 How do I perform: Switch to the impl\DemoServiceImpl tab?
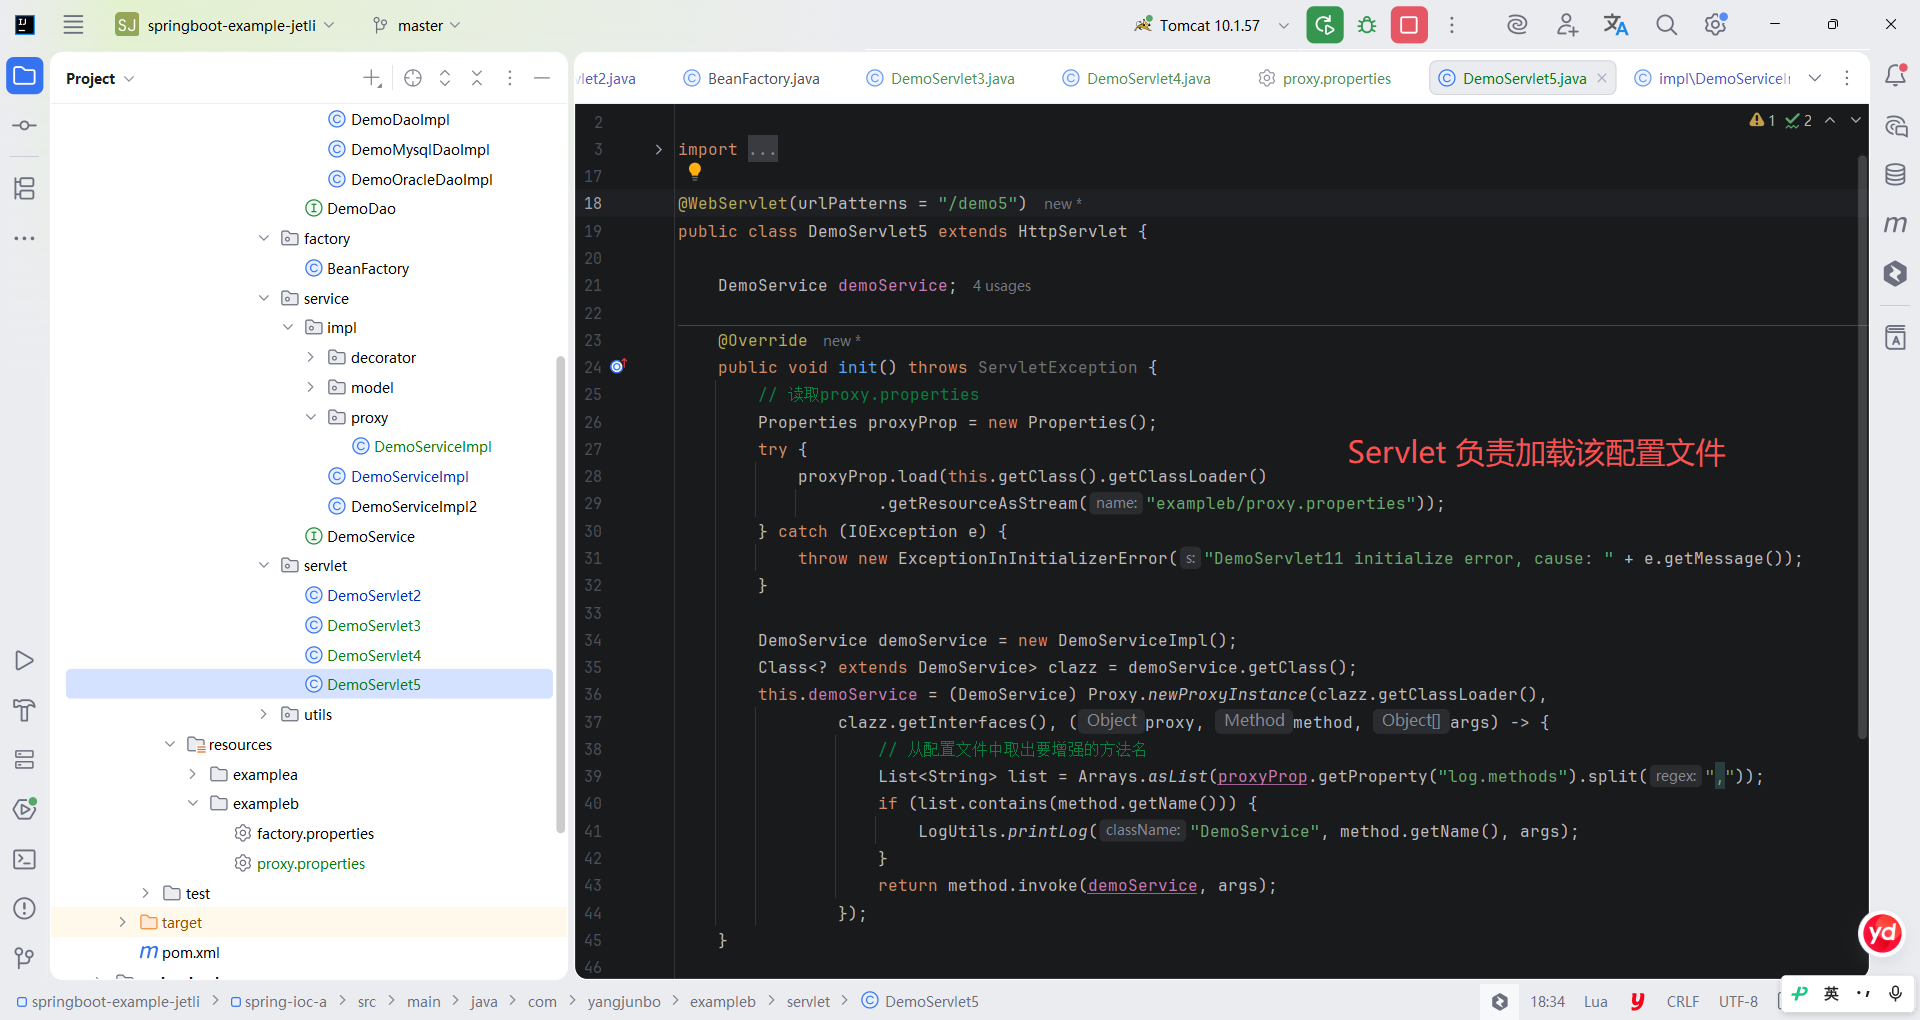point(1712,78)
